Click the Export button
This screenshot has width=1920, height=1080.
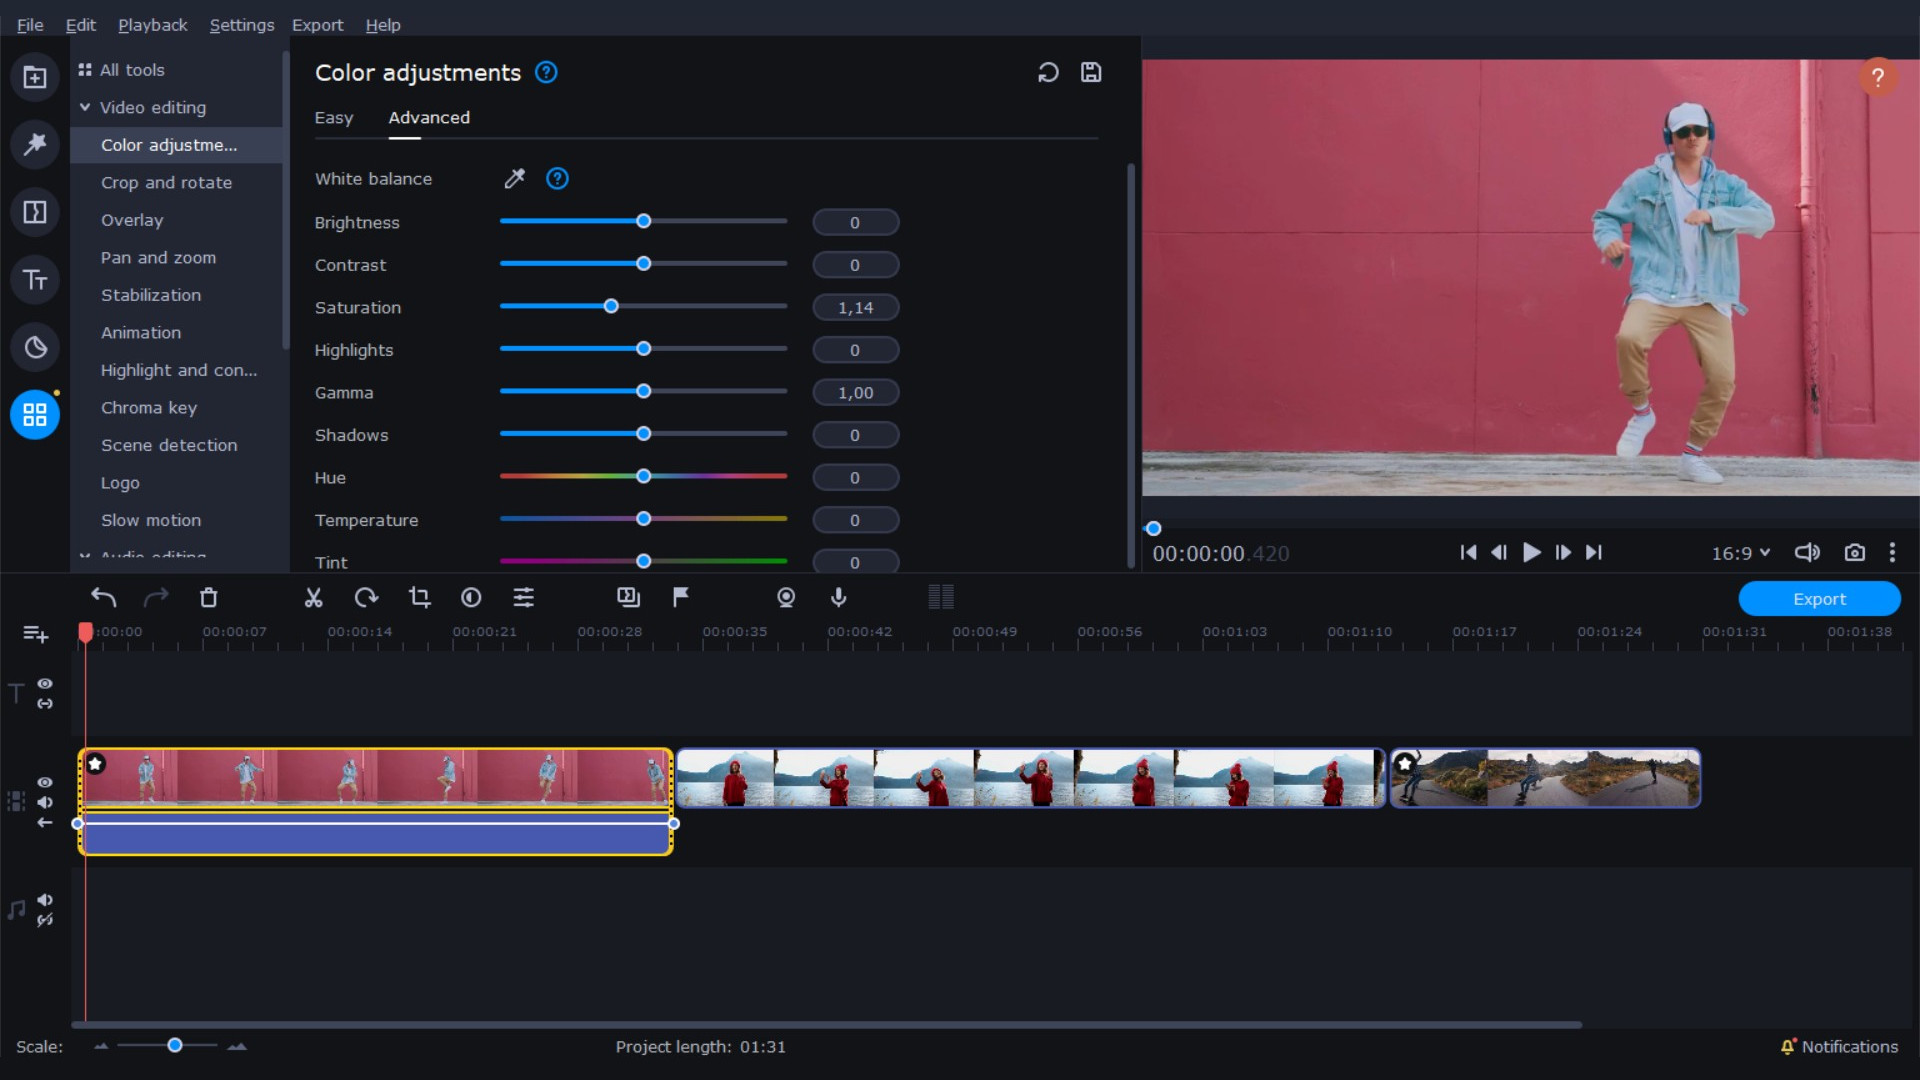(x=1819, y=598)
